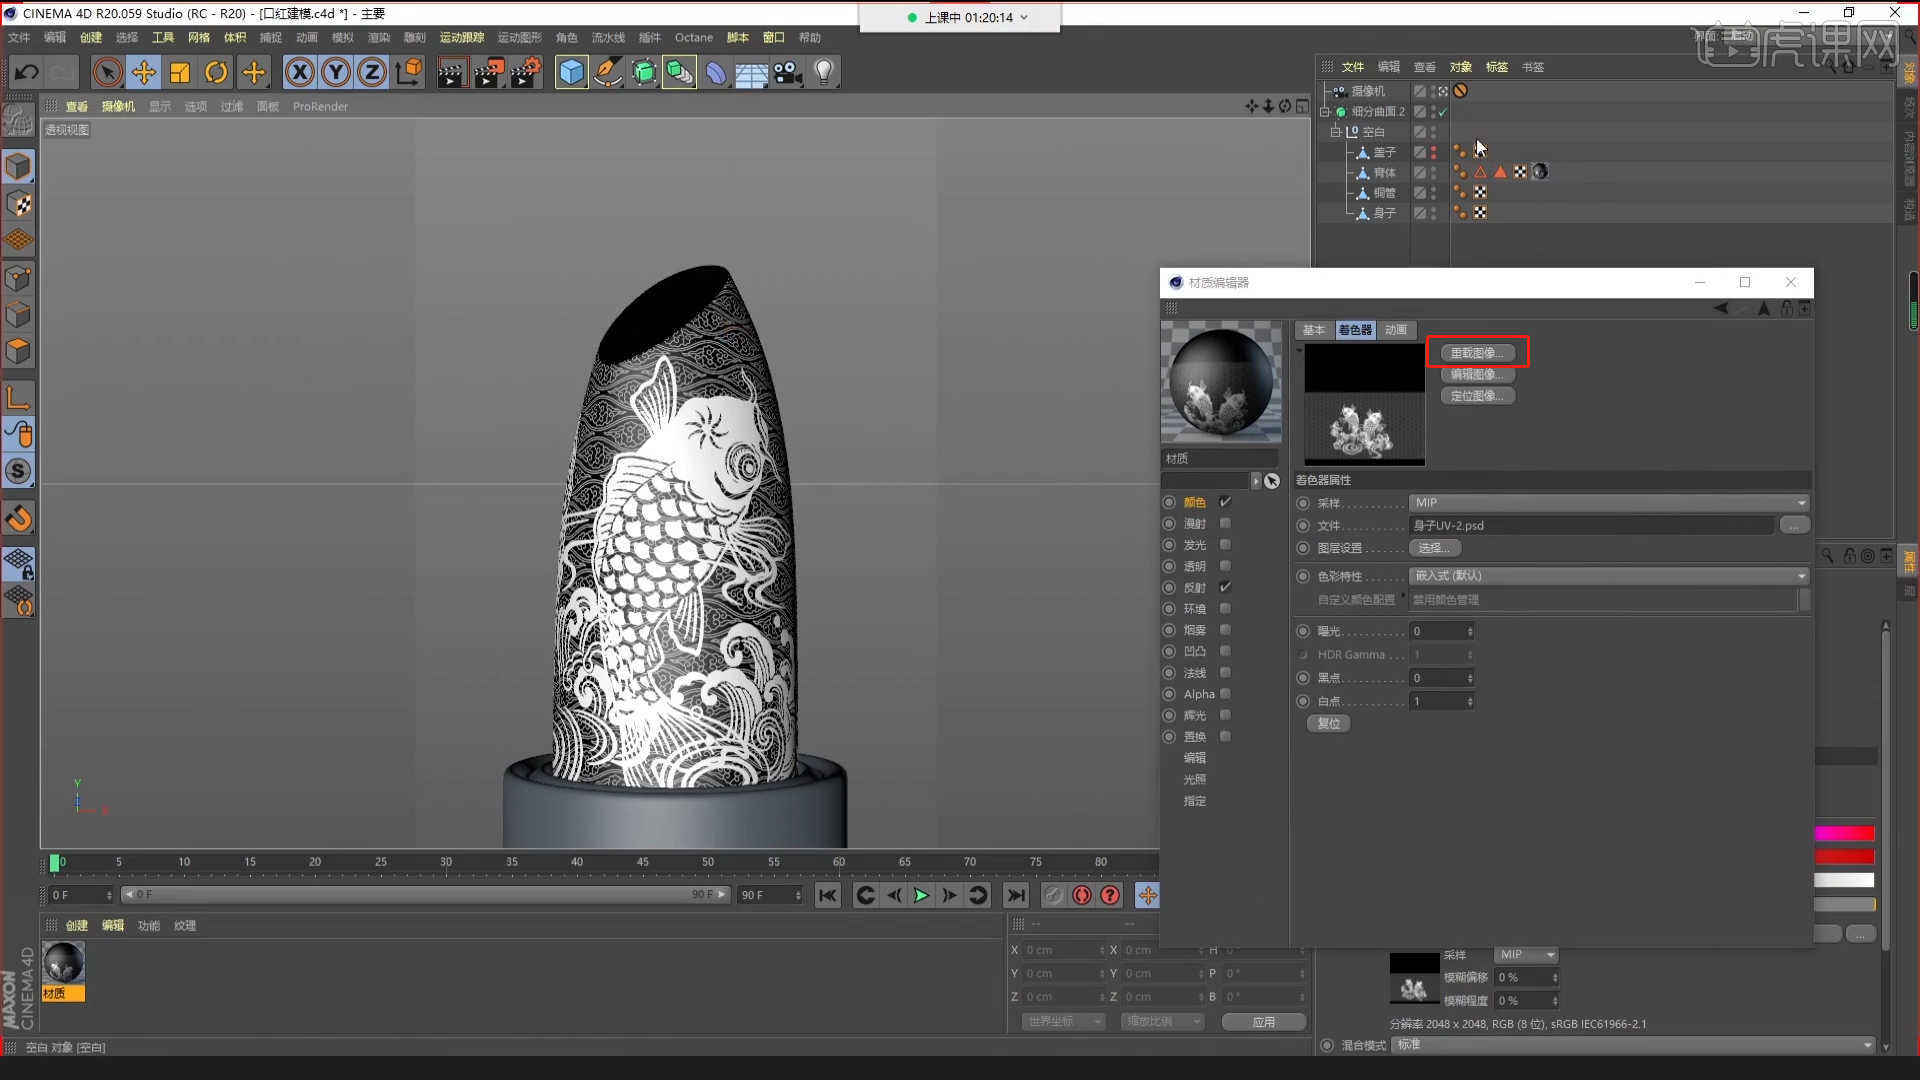Add a Light object
Viewport: 1920px width, 1080px height.
click(824, 72)
